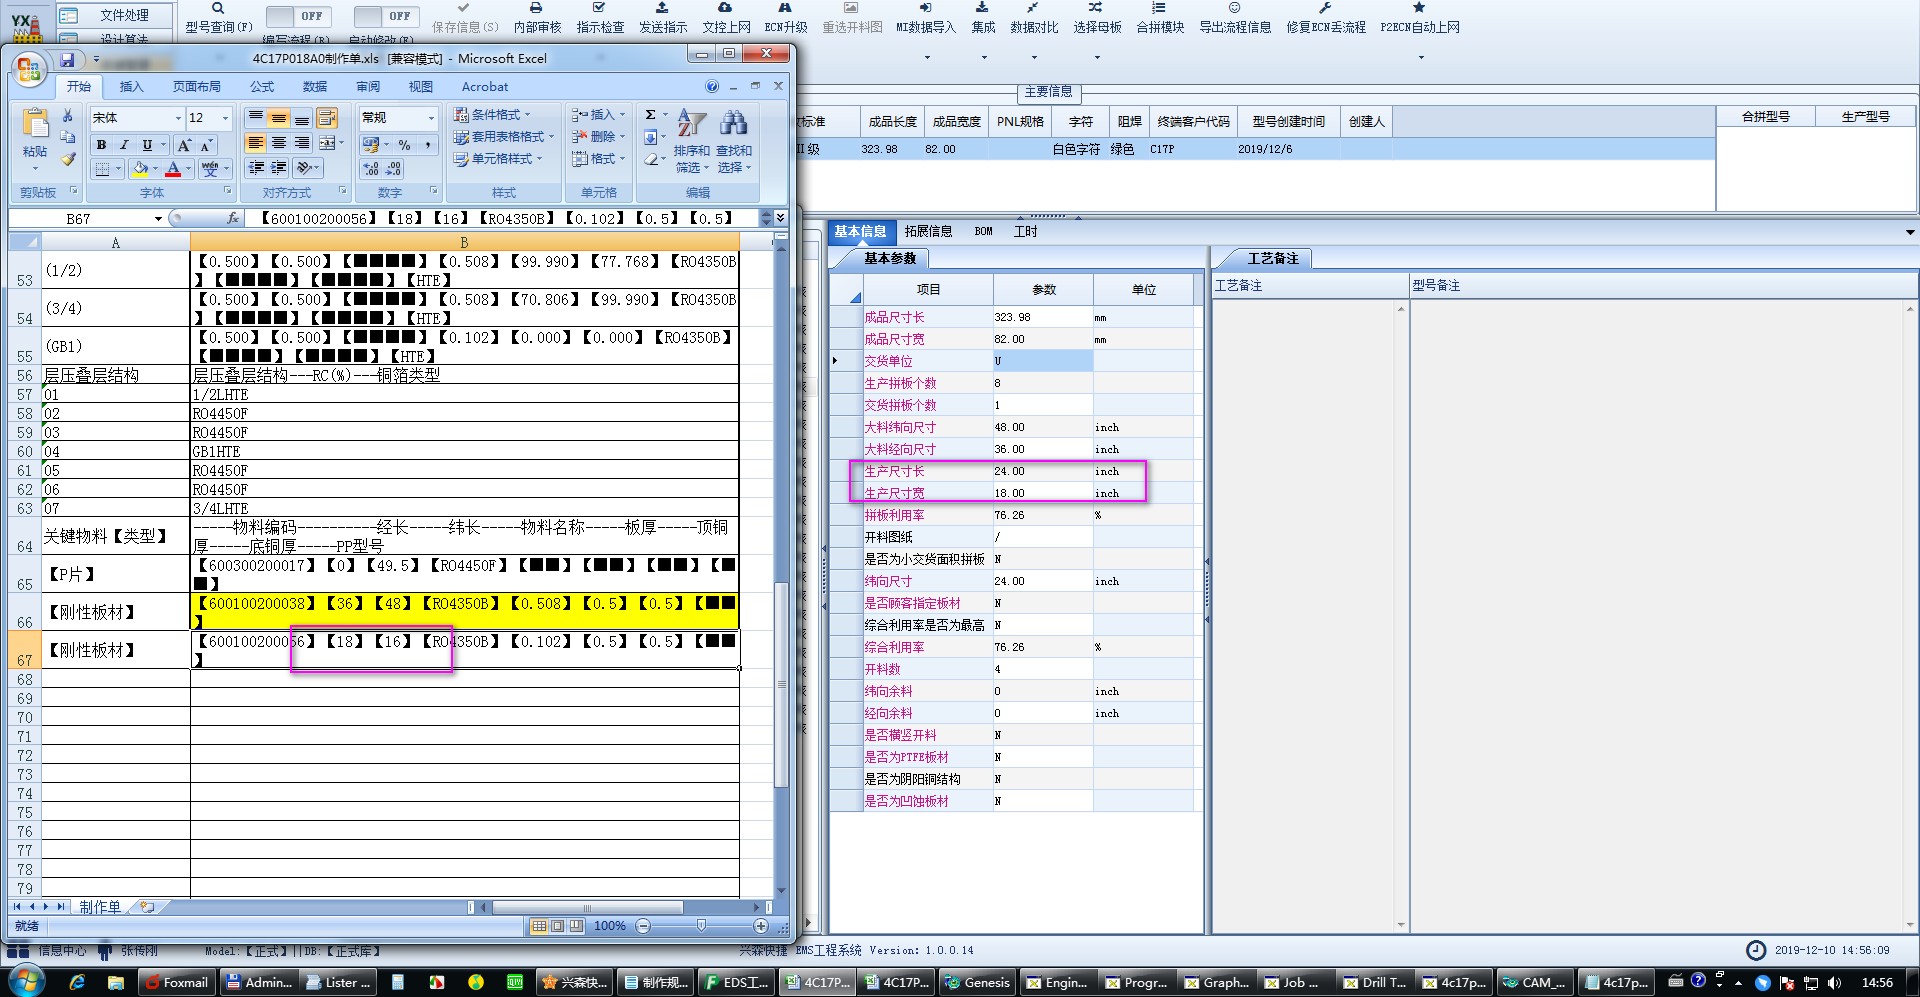Screen dimensions: 1920x997
Task: Click the Excel horizontal scrollbar thumb
Action: (587, 907)
